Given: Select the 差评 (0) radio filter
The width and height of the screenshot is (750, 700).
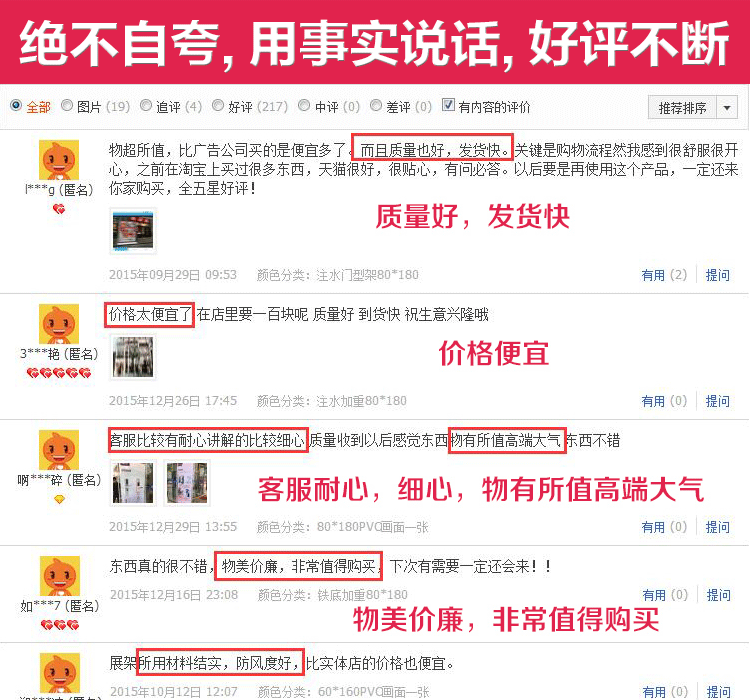Looking at the screenshot, I should (376, 105).
